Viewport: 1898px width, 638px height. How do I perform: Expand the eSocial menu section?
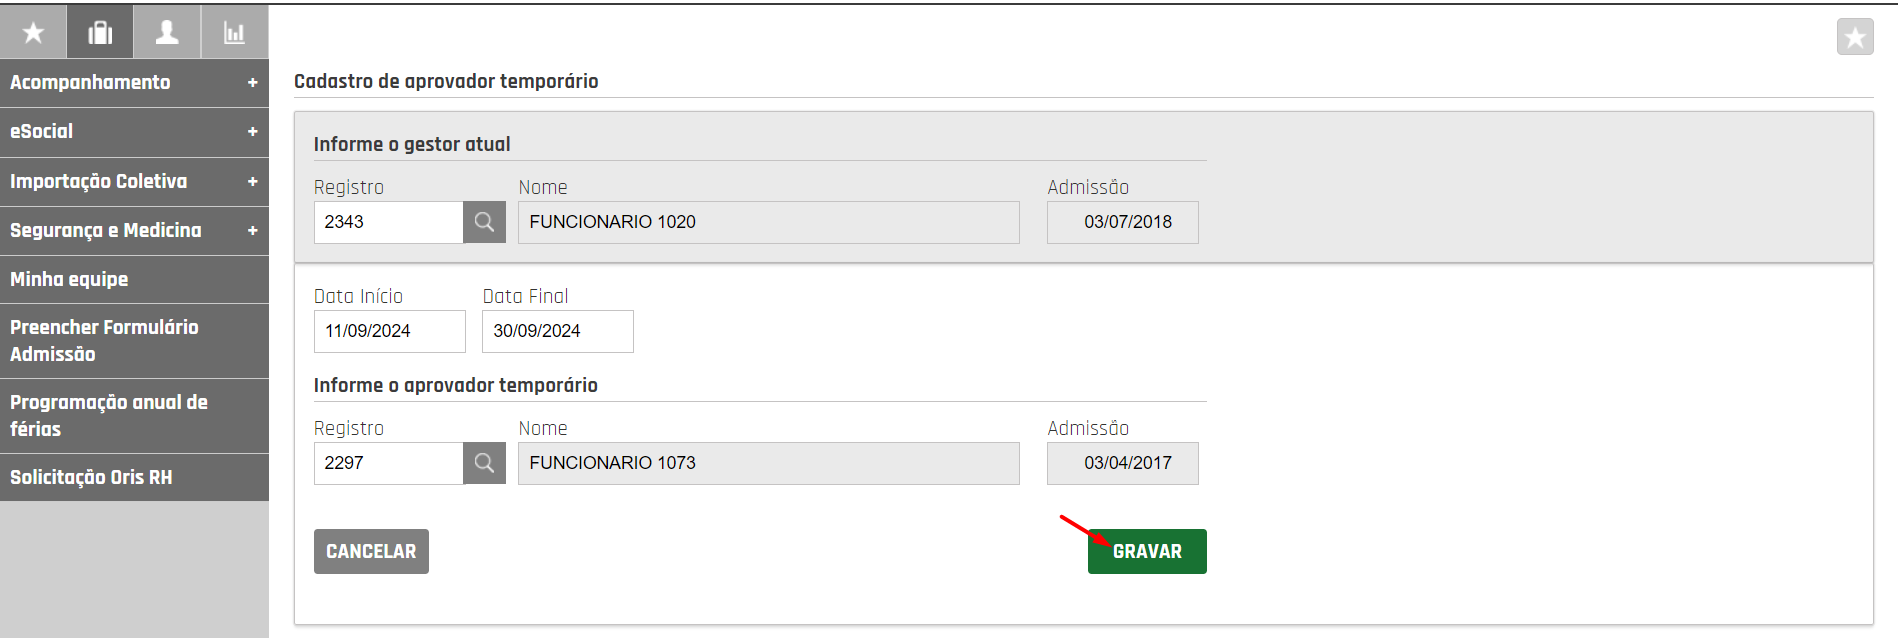pyautogui.click(x=252, y=132)
